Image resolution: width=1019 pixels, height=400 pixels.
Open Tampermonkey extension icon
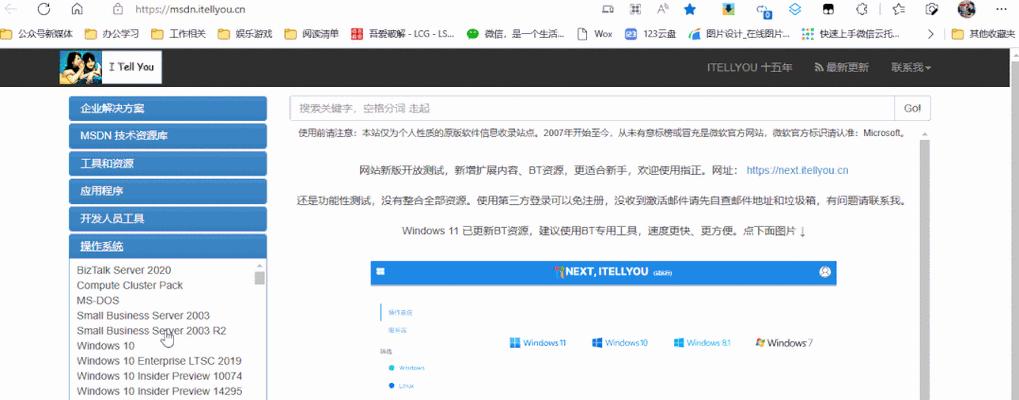tap(828, 9)
